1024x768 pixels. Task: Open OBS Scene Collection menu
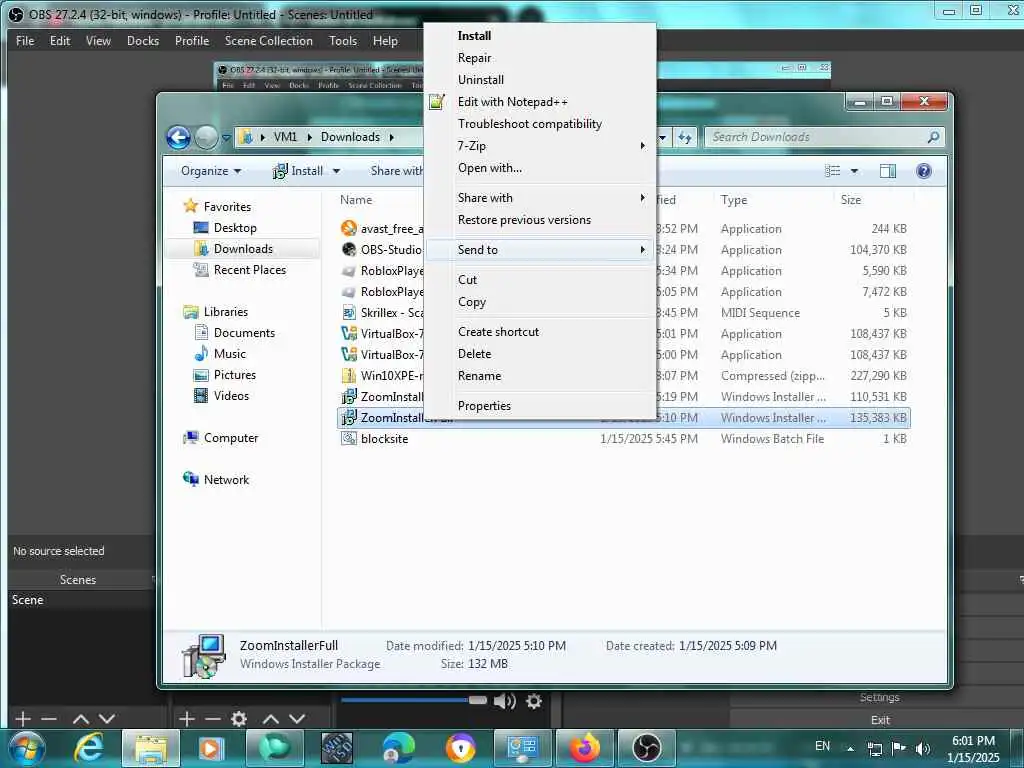268,40
